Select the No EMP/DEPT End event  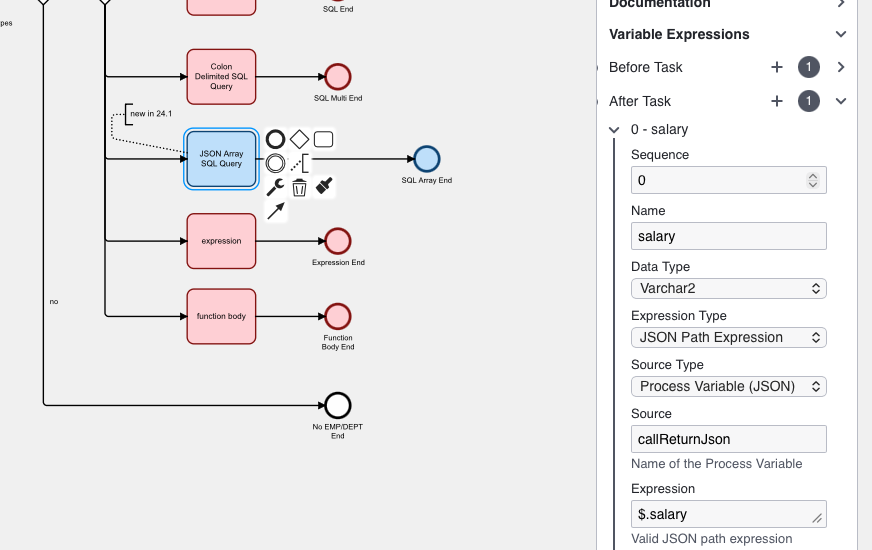point(338,405)
